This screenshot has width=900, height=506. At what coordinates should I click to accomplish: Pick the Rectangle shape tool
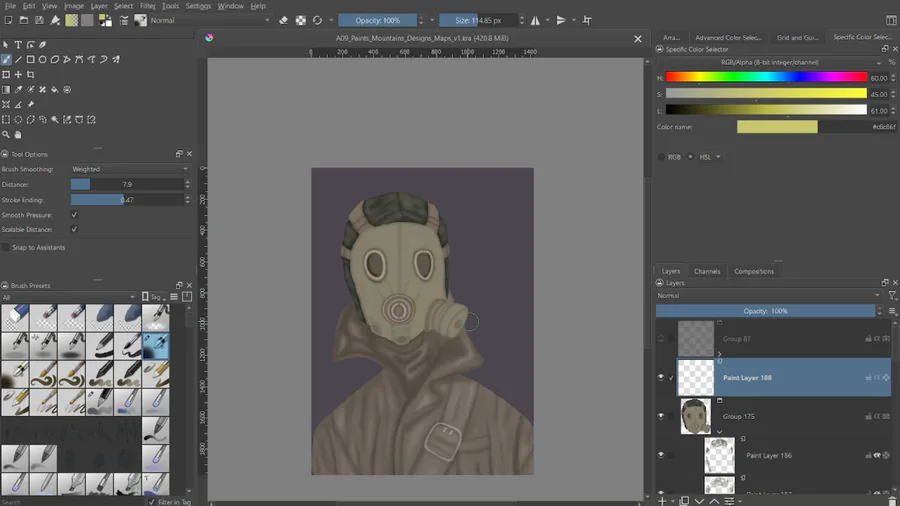pyautogui.click(x=31, y=60)
